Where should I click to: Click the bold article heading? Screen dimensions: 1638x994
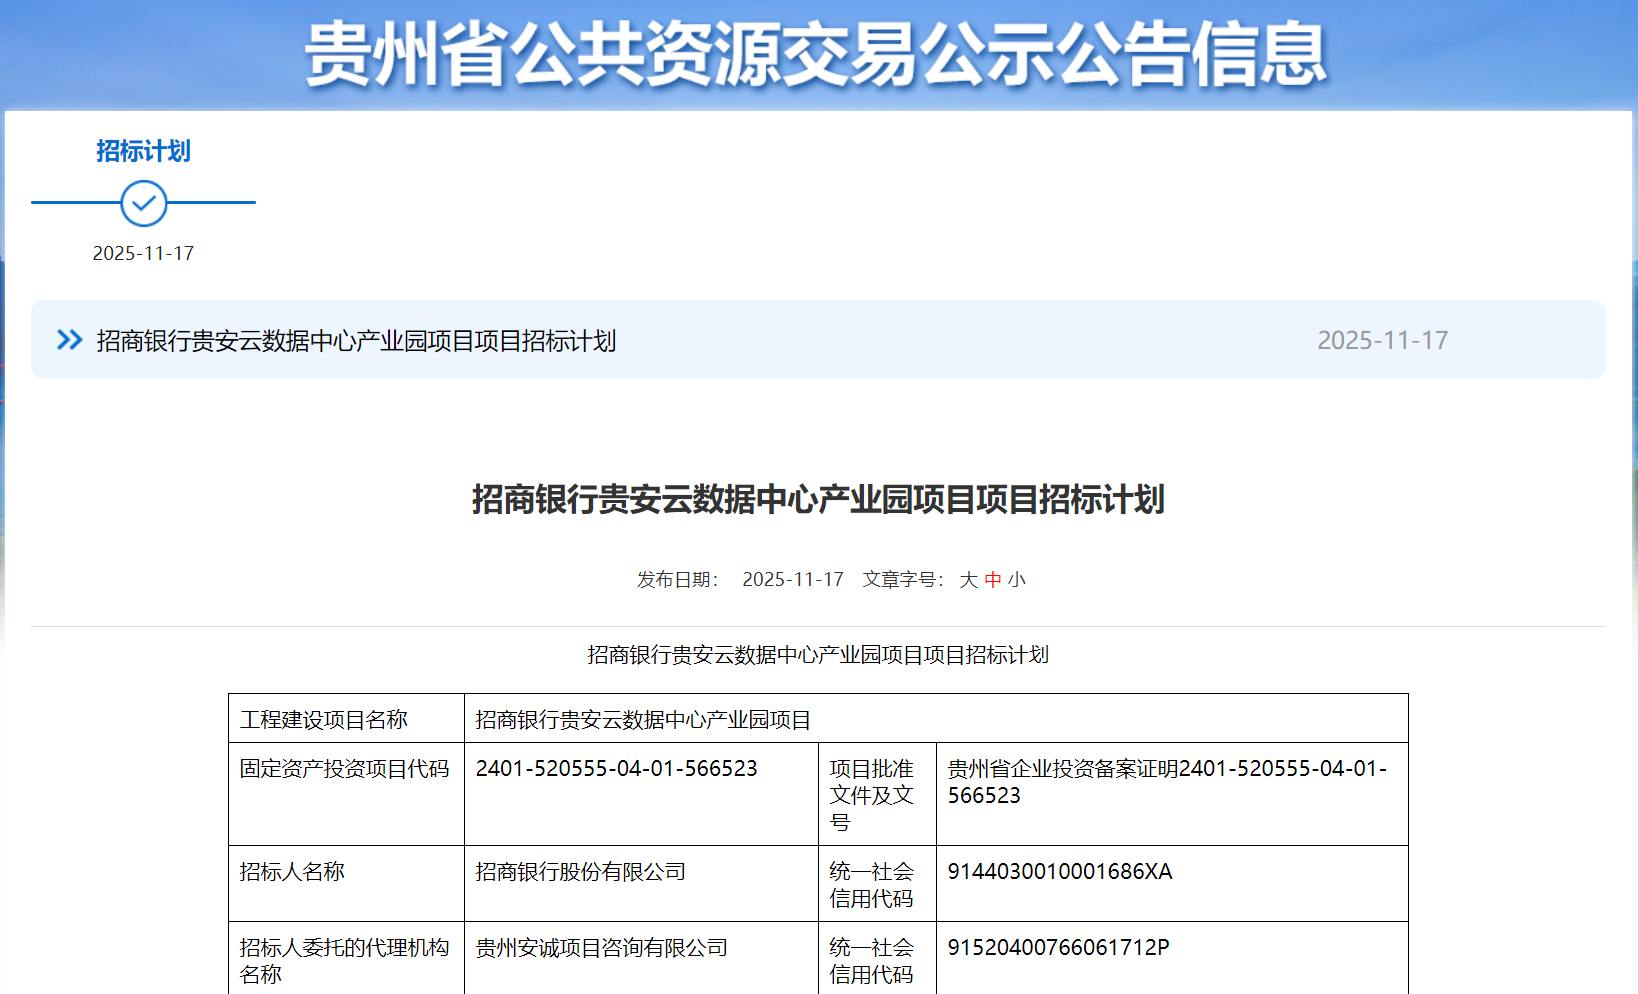(818, 499)
